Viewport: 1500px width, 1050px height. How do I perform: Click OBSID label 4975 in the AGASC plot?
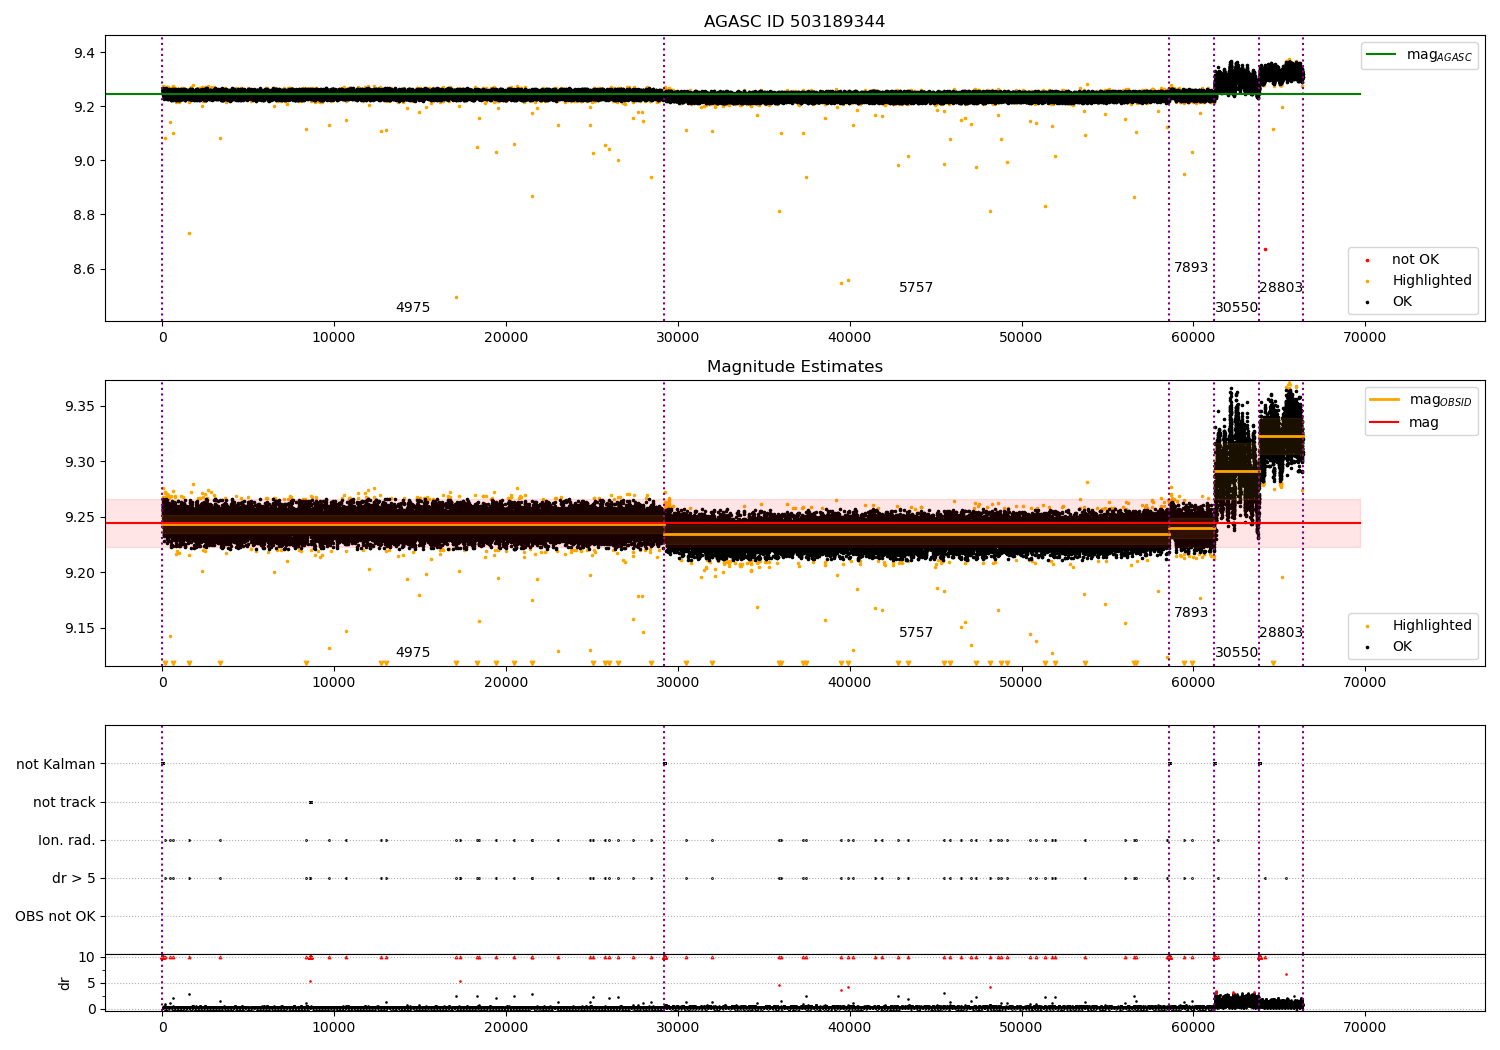click(x=413, y=308)
